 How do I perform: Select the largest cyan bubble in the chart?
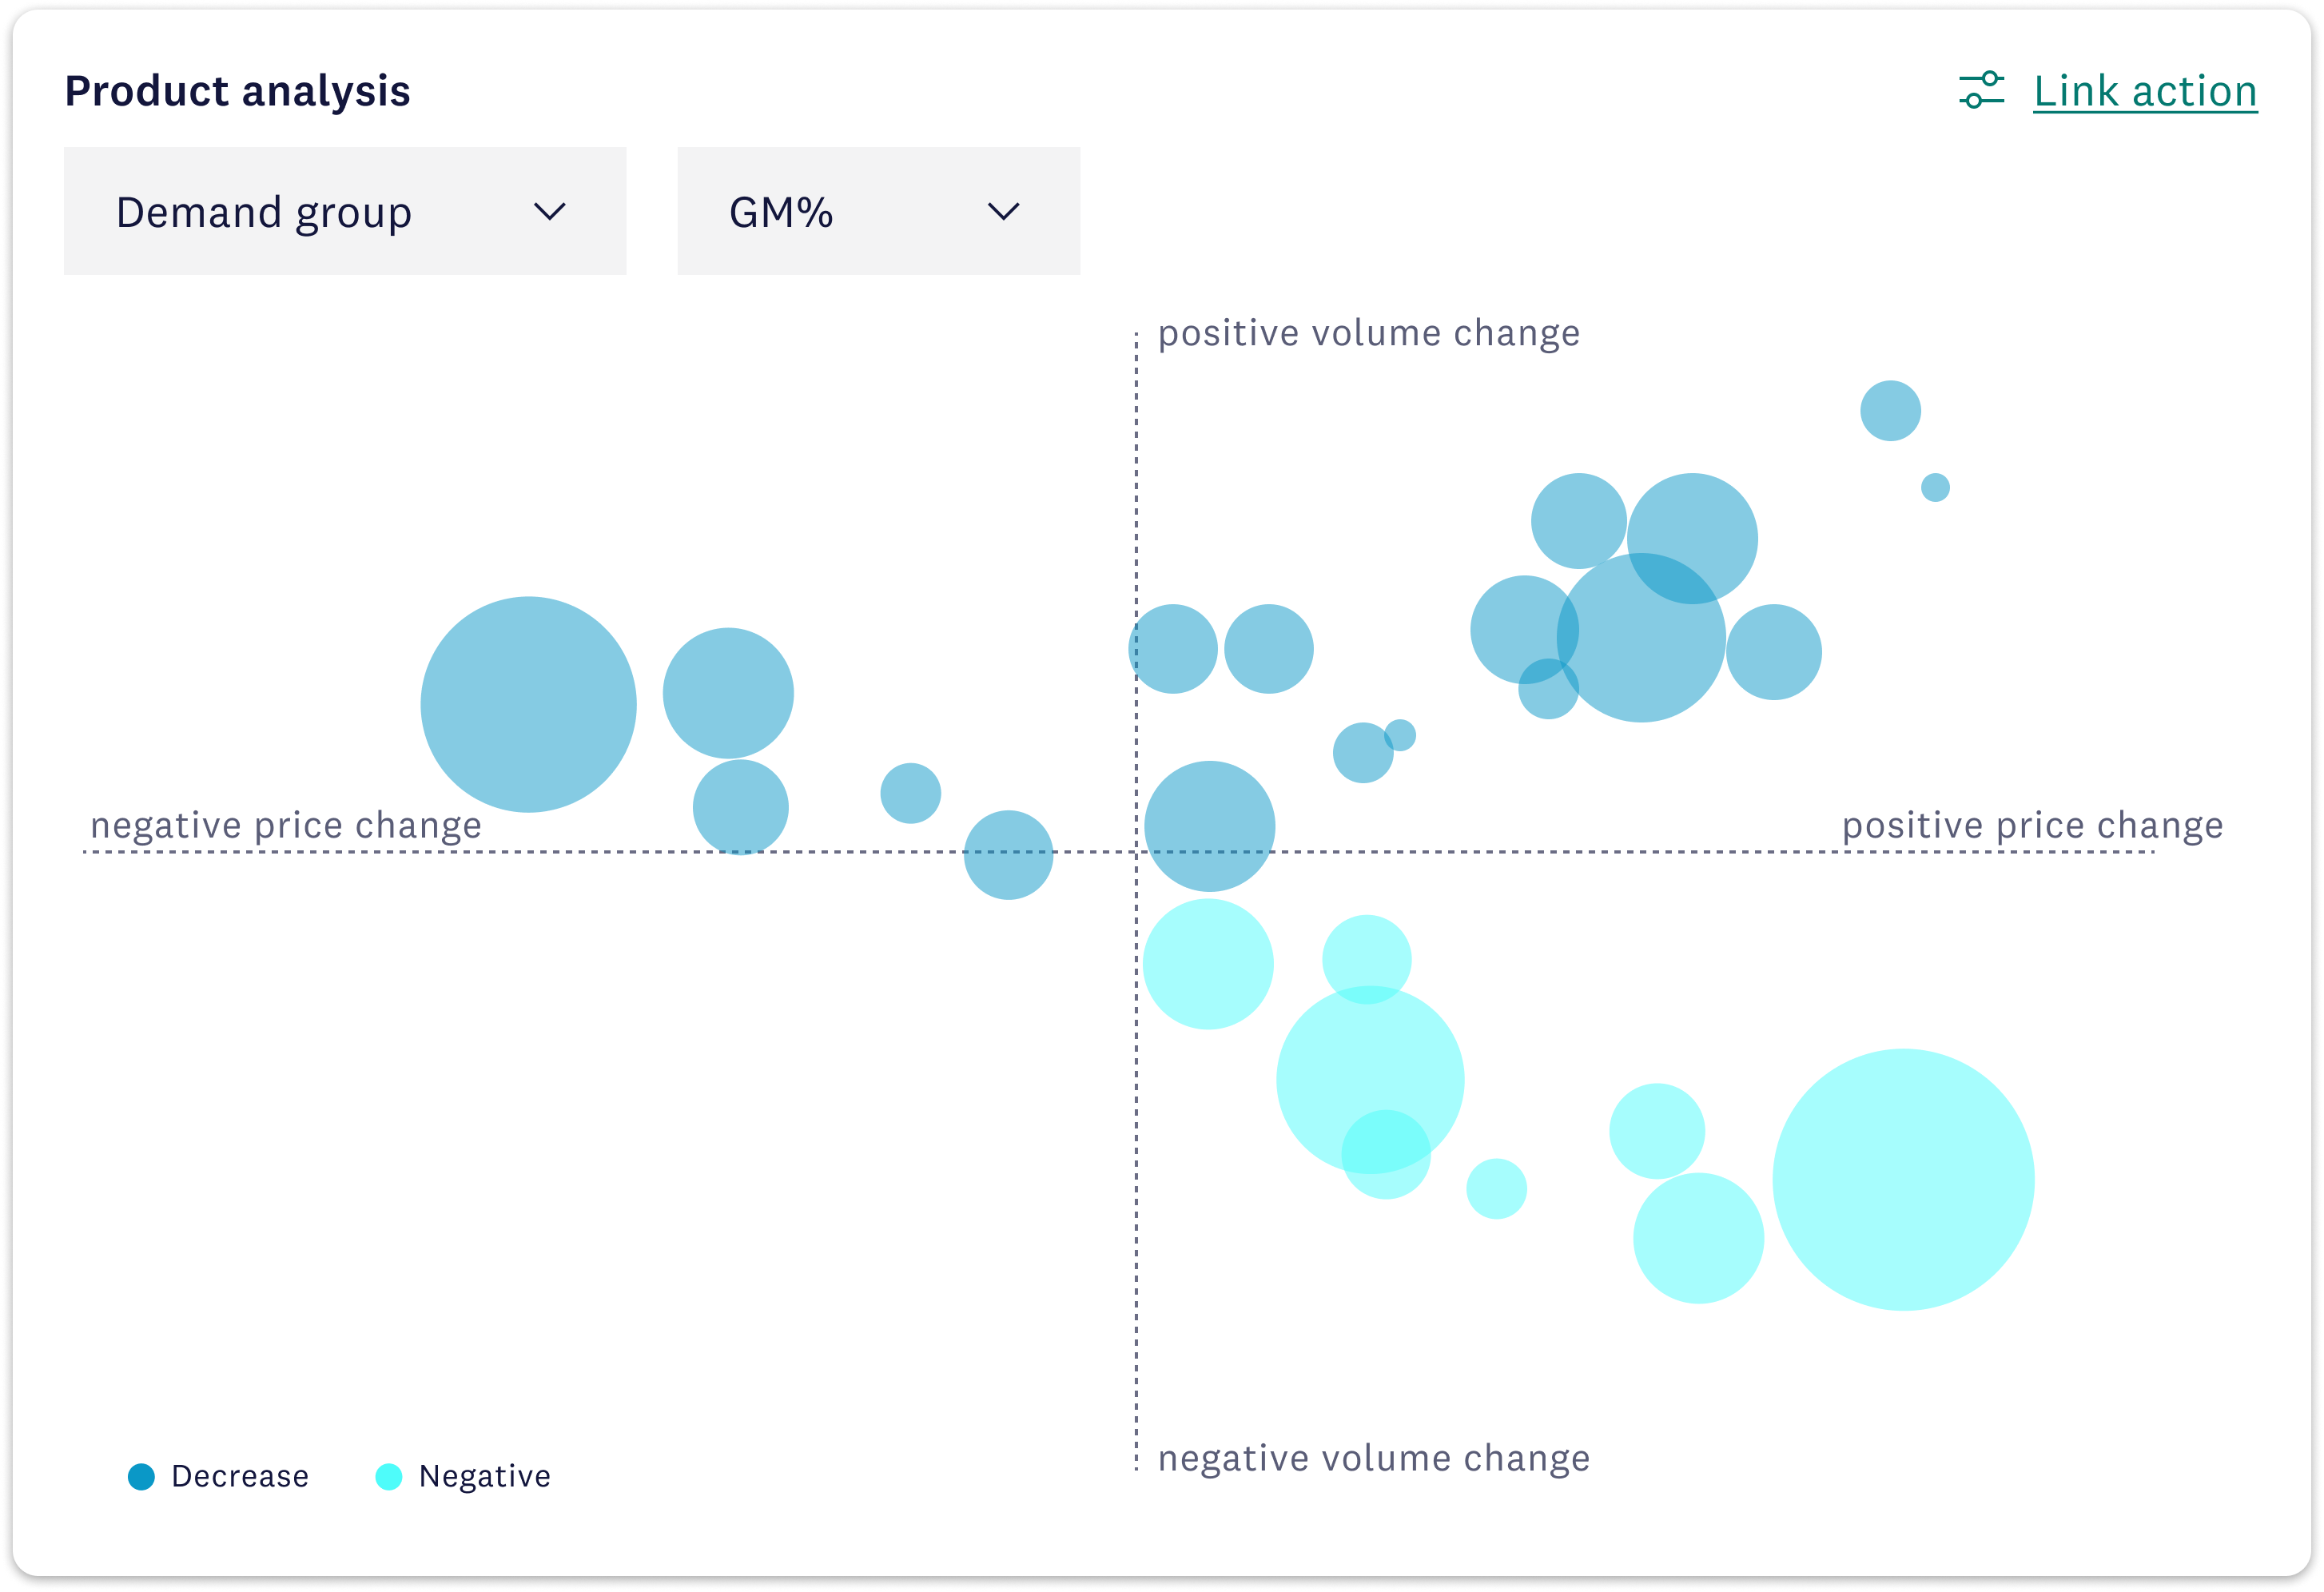(x=1903, y=1179)
